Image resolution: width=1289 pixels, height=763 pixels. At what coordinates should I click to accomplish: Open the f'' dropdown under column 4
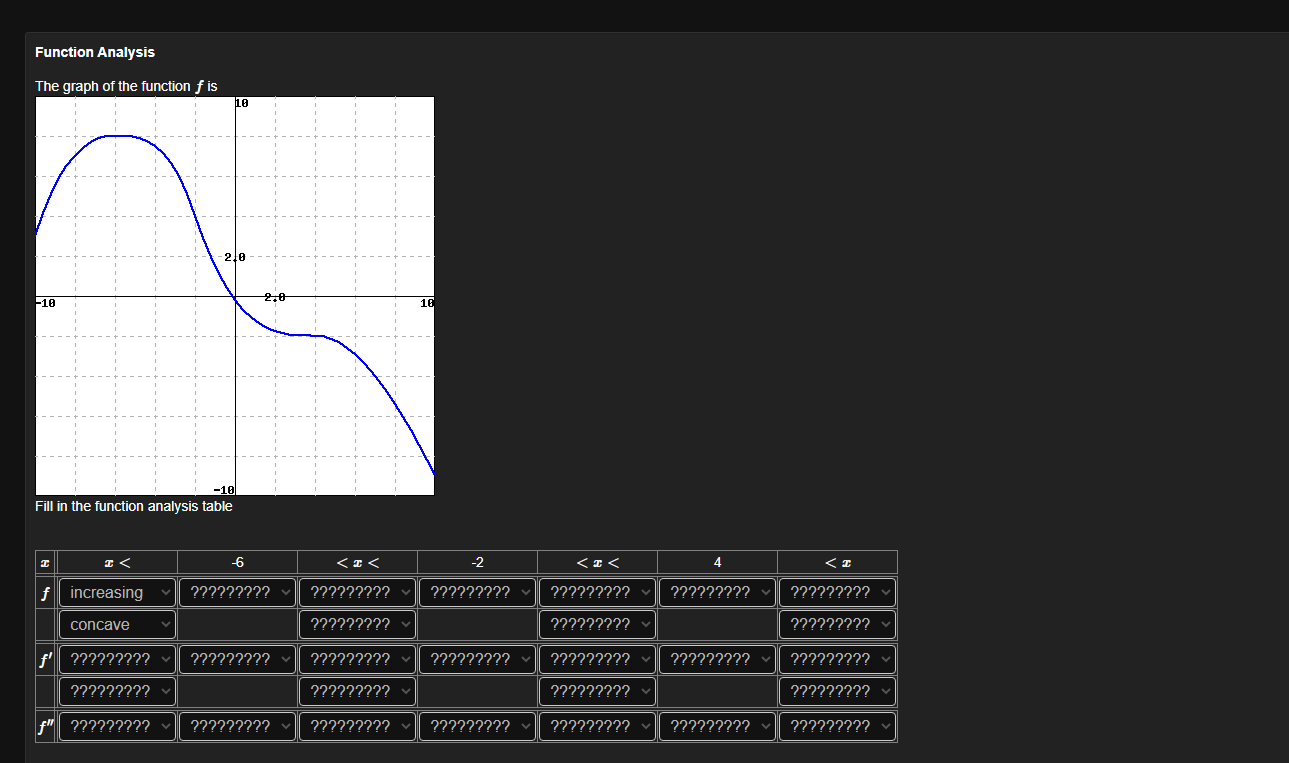[717, 726]
